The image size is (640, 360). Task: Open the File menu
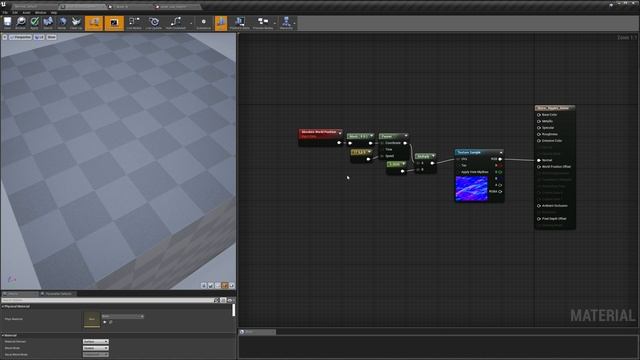tap(5, 13)
